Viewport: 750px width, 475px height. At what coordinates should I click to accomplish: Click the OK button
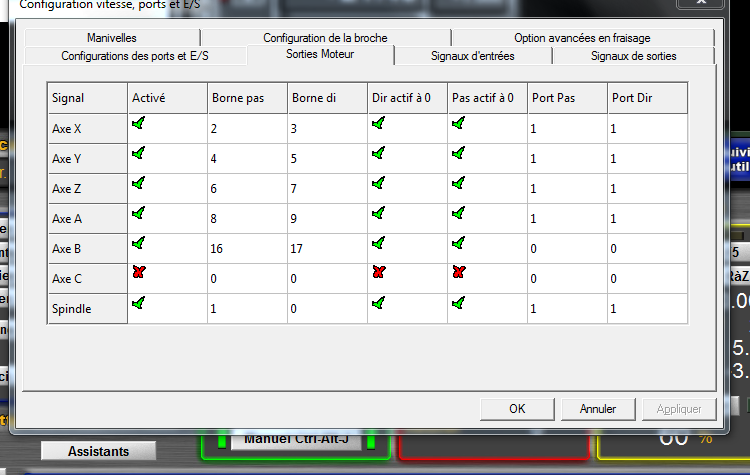517,408
